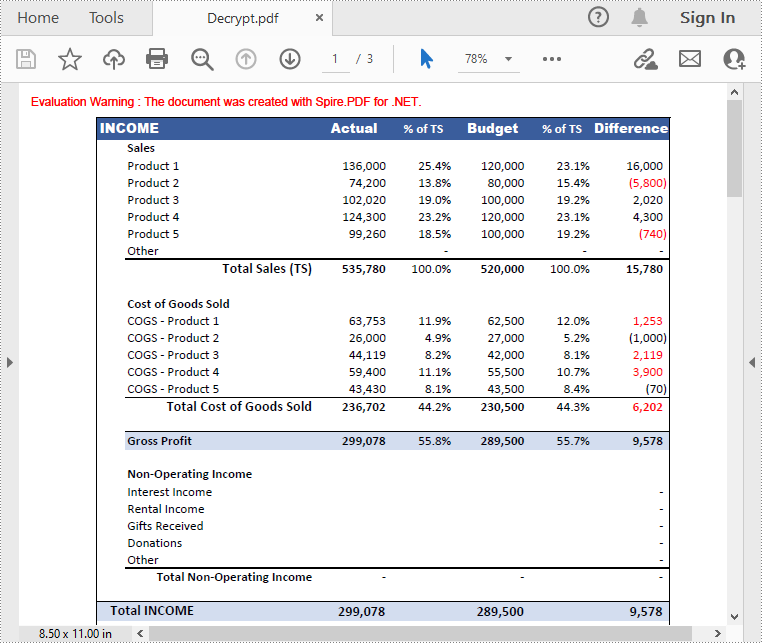Click the Donations label

tap(155, 543)
